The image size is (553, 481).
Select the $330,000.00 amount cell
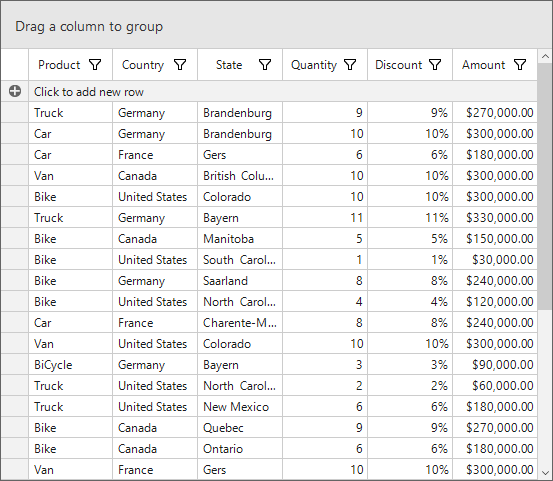495,218
